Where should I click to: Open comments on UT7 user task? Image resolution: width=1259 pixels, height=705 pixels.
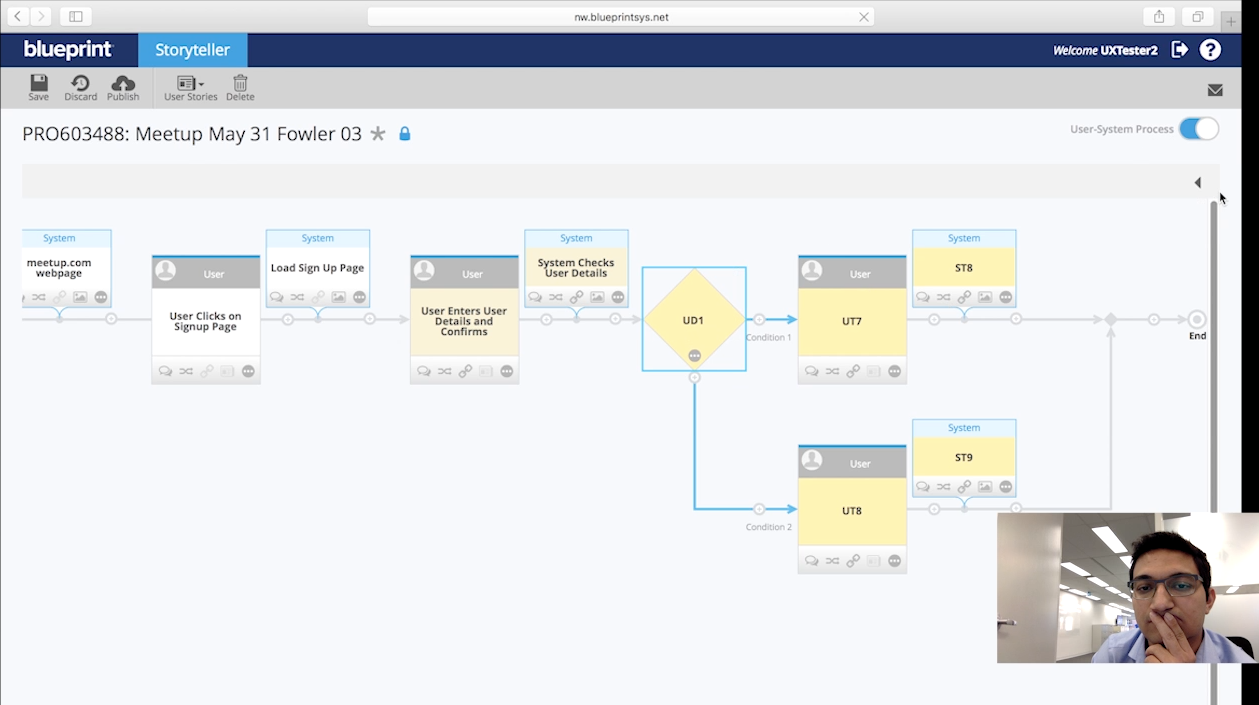click(812, 371)
